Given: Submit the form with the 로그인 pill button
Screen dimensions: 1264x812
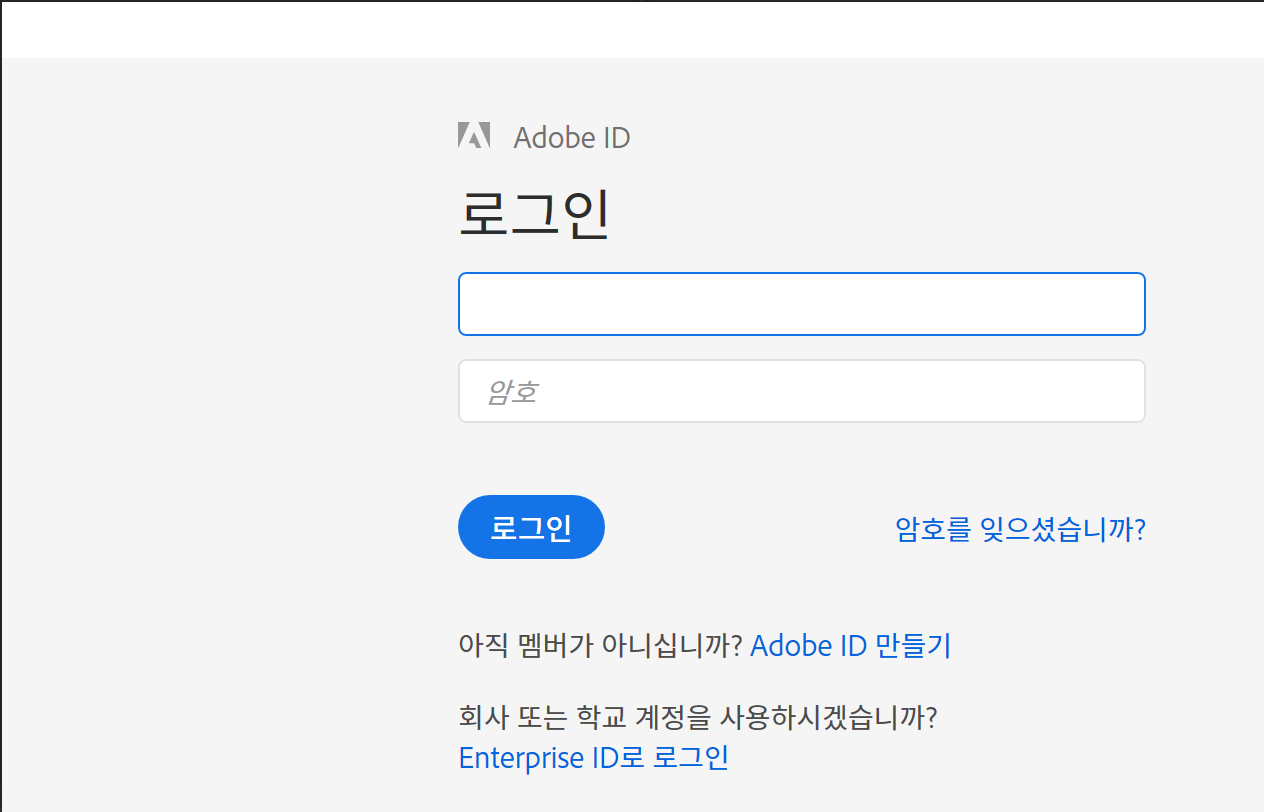Looking at the screenshot, I should pyautogui.click(x=531, y=527).
